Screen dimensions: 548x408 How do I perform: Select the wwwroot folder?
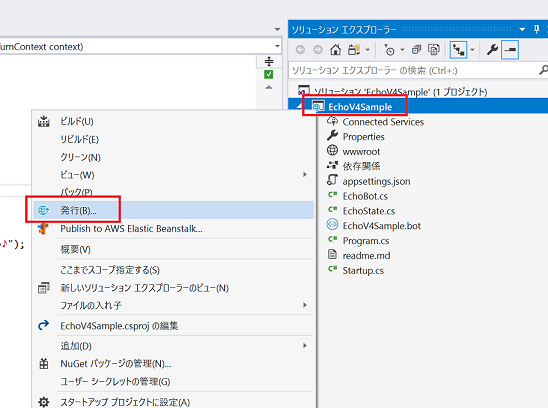[353, 151]
